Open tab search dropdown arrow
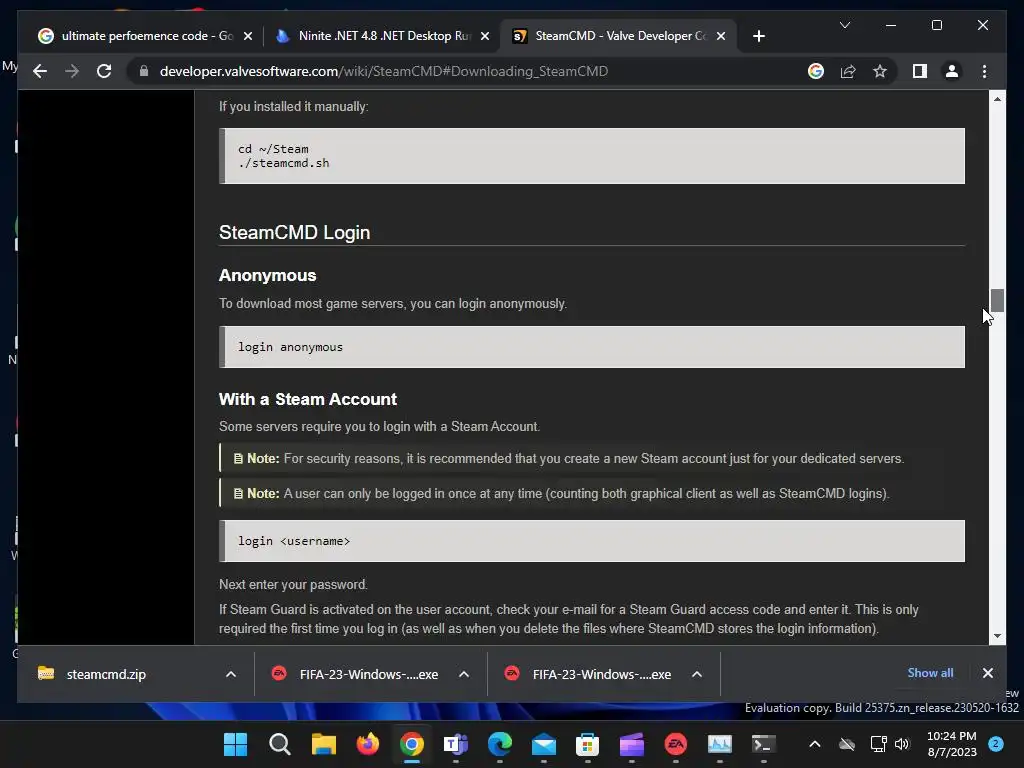This screenshot has width=1024, height=768. (844, 25)
